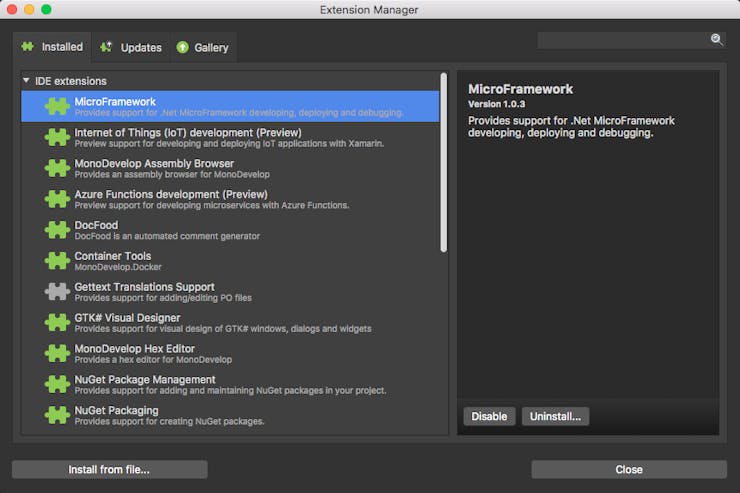Viewport: 740px width, 493px height.
Task: Click the GTK# Visual Designer puzzle icon
Action: pyautogui.click(x=57, y=323)
